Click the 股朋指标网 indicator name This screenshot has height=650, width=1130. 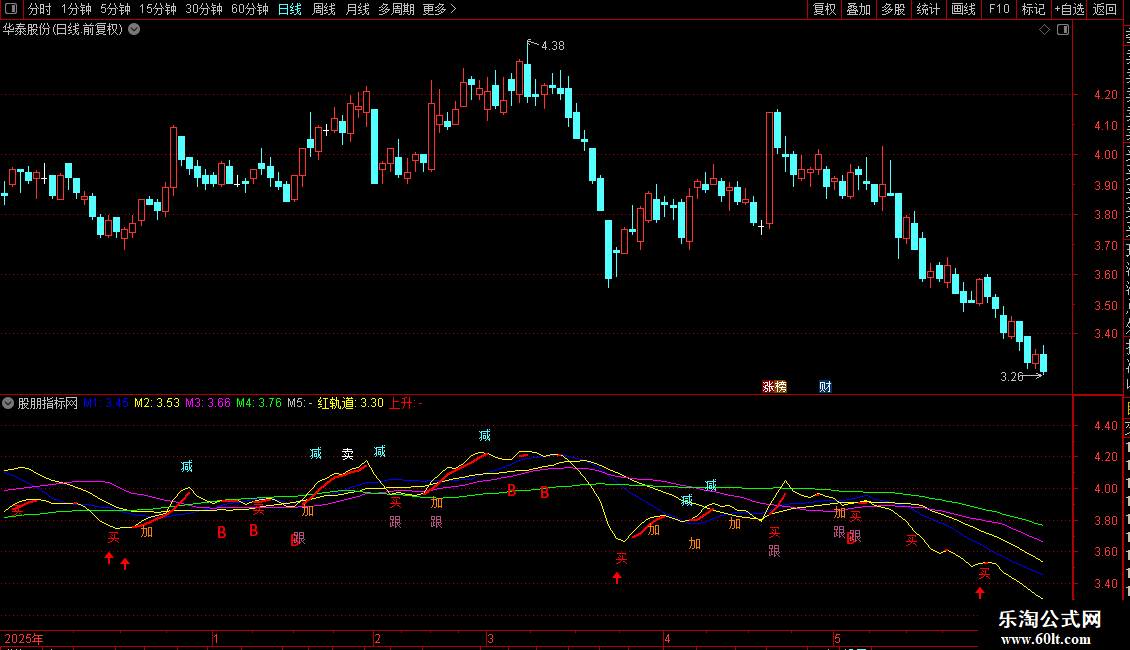click(x=48, y=403)
